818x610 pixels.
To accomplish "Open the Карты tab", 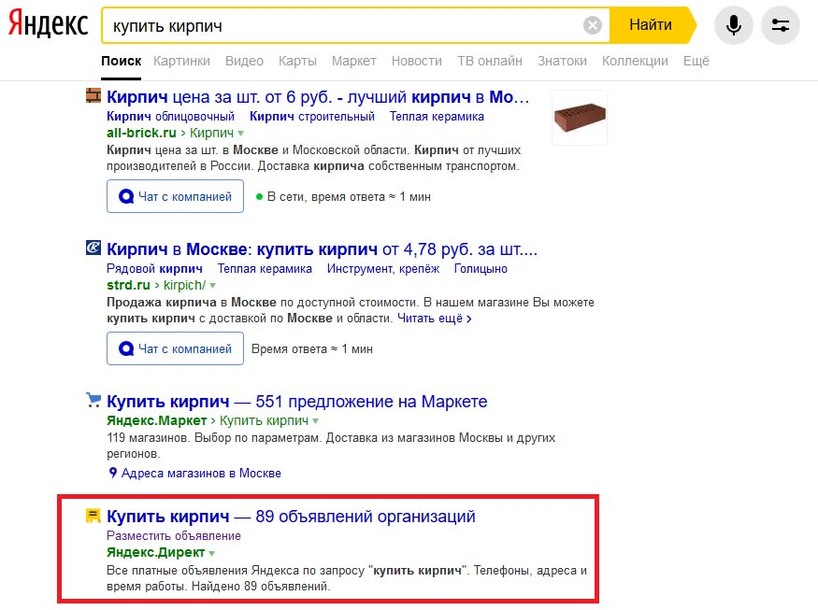I will [x=297, y=61].
